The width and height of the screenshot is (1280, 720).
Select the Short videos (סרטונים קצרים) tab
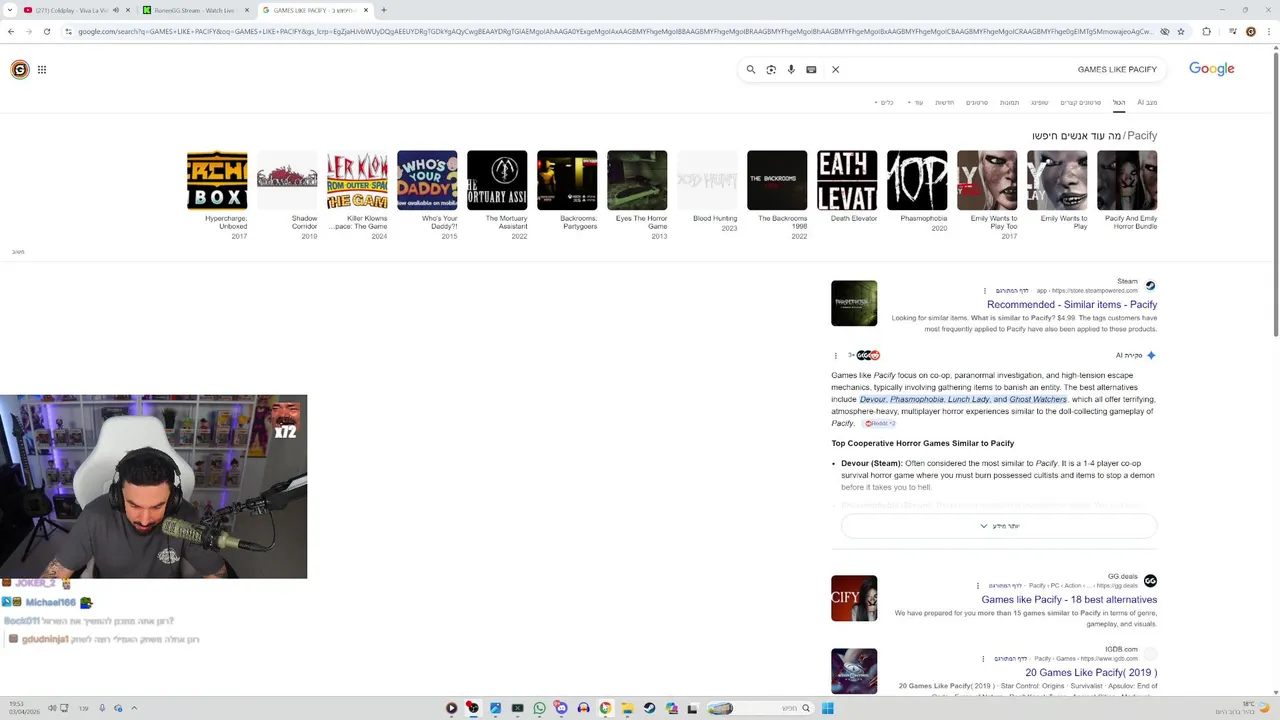1080,102
